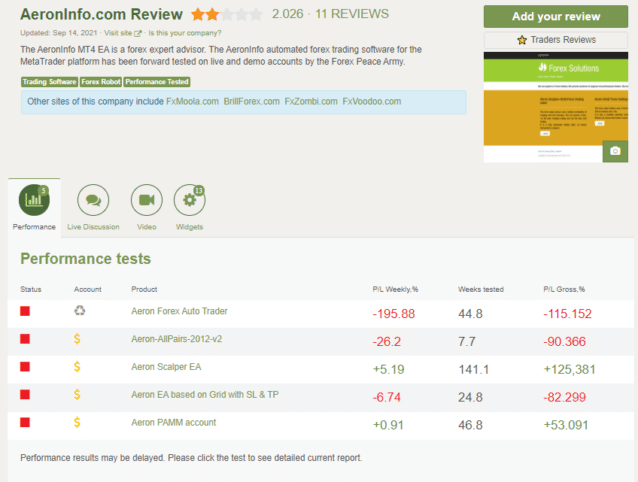The width and height of the screenshot is (638, 482).
Task: Open Aeron PAMM account test
Action: (x=173, y=423)
